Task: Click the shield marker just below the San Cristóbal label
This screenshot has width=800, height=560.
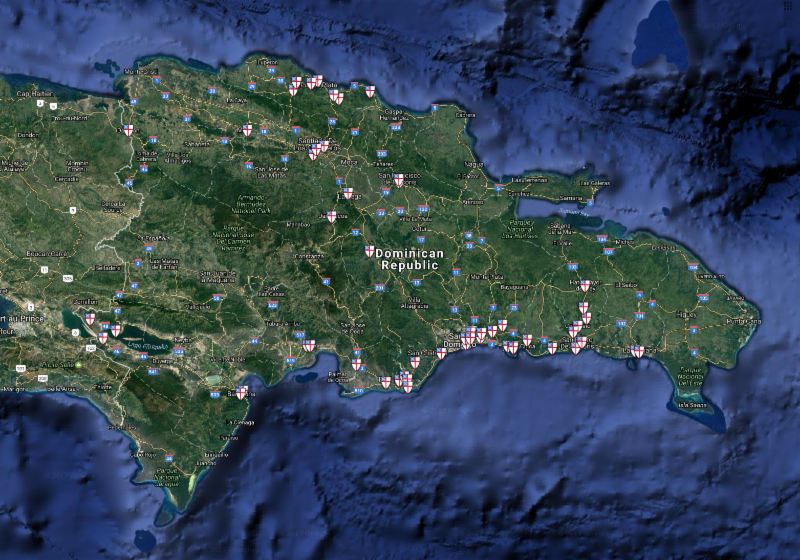Action: click(x=415, y=363)
